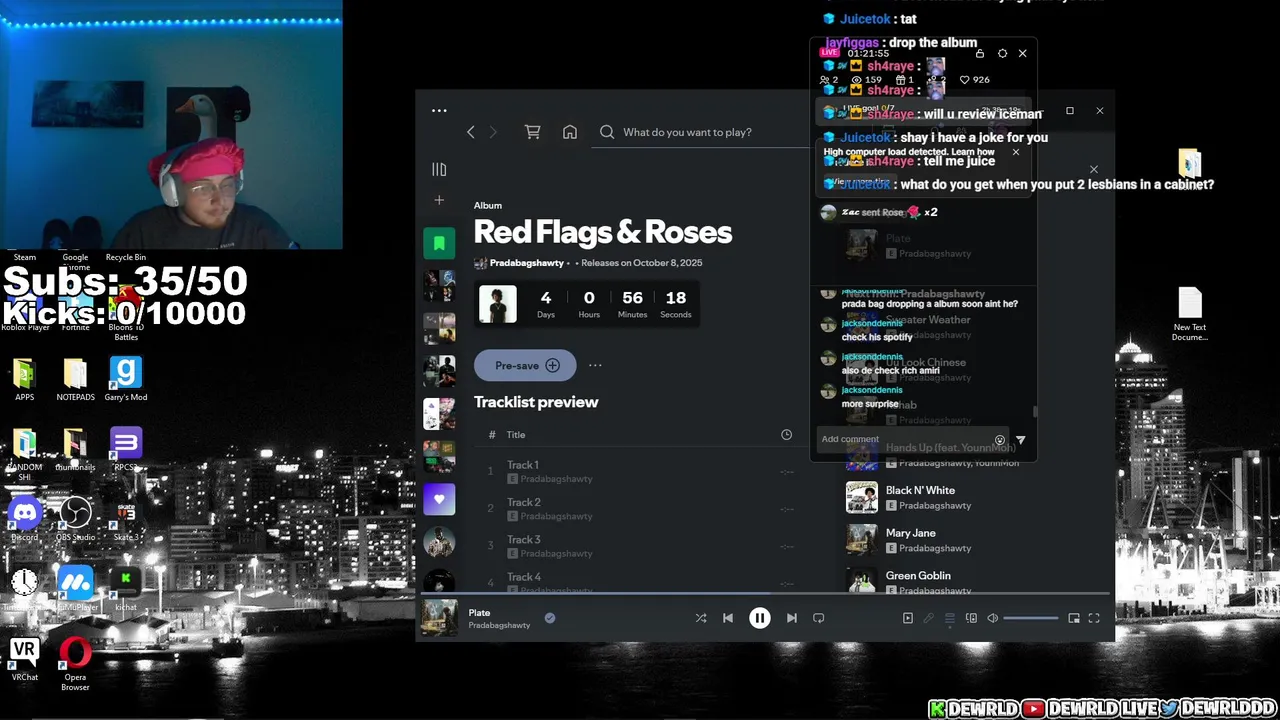
Task: Click the chat overlay scrollbar
Action: [x=1035, y=412]
